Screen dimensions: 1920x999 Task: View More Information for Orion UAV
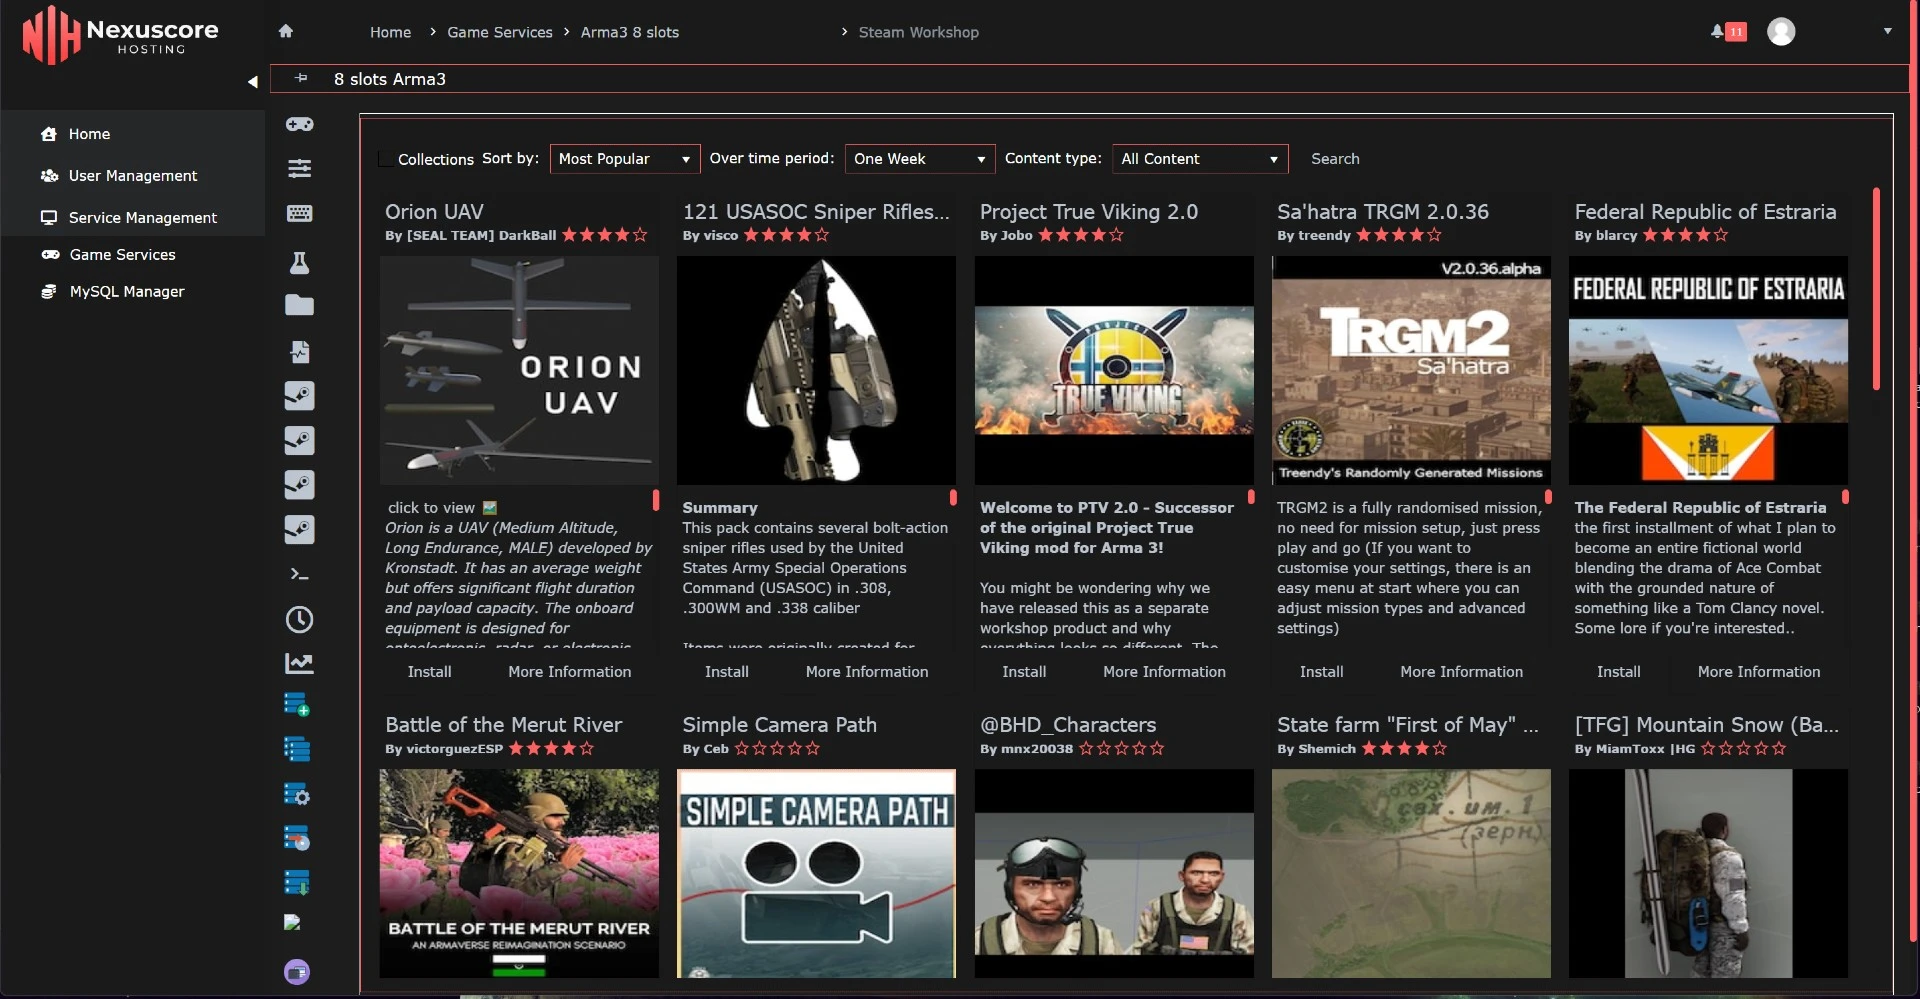569,672
